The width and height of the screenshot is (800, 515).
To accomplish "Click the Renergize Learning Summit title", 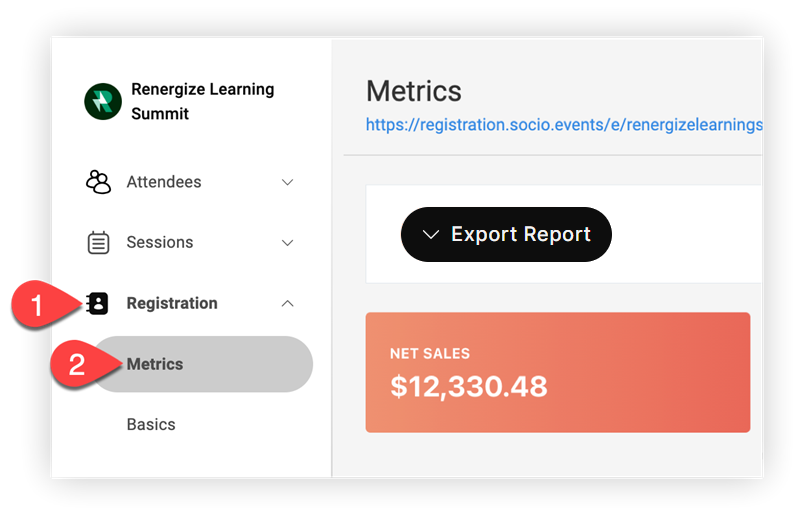I will [x=203, y=101].
